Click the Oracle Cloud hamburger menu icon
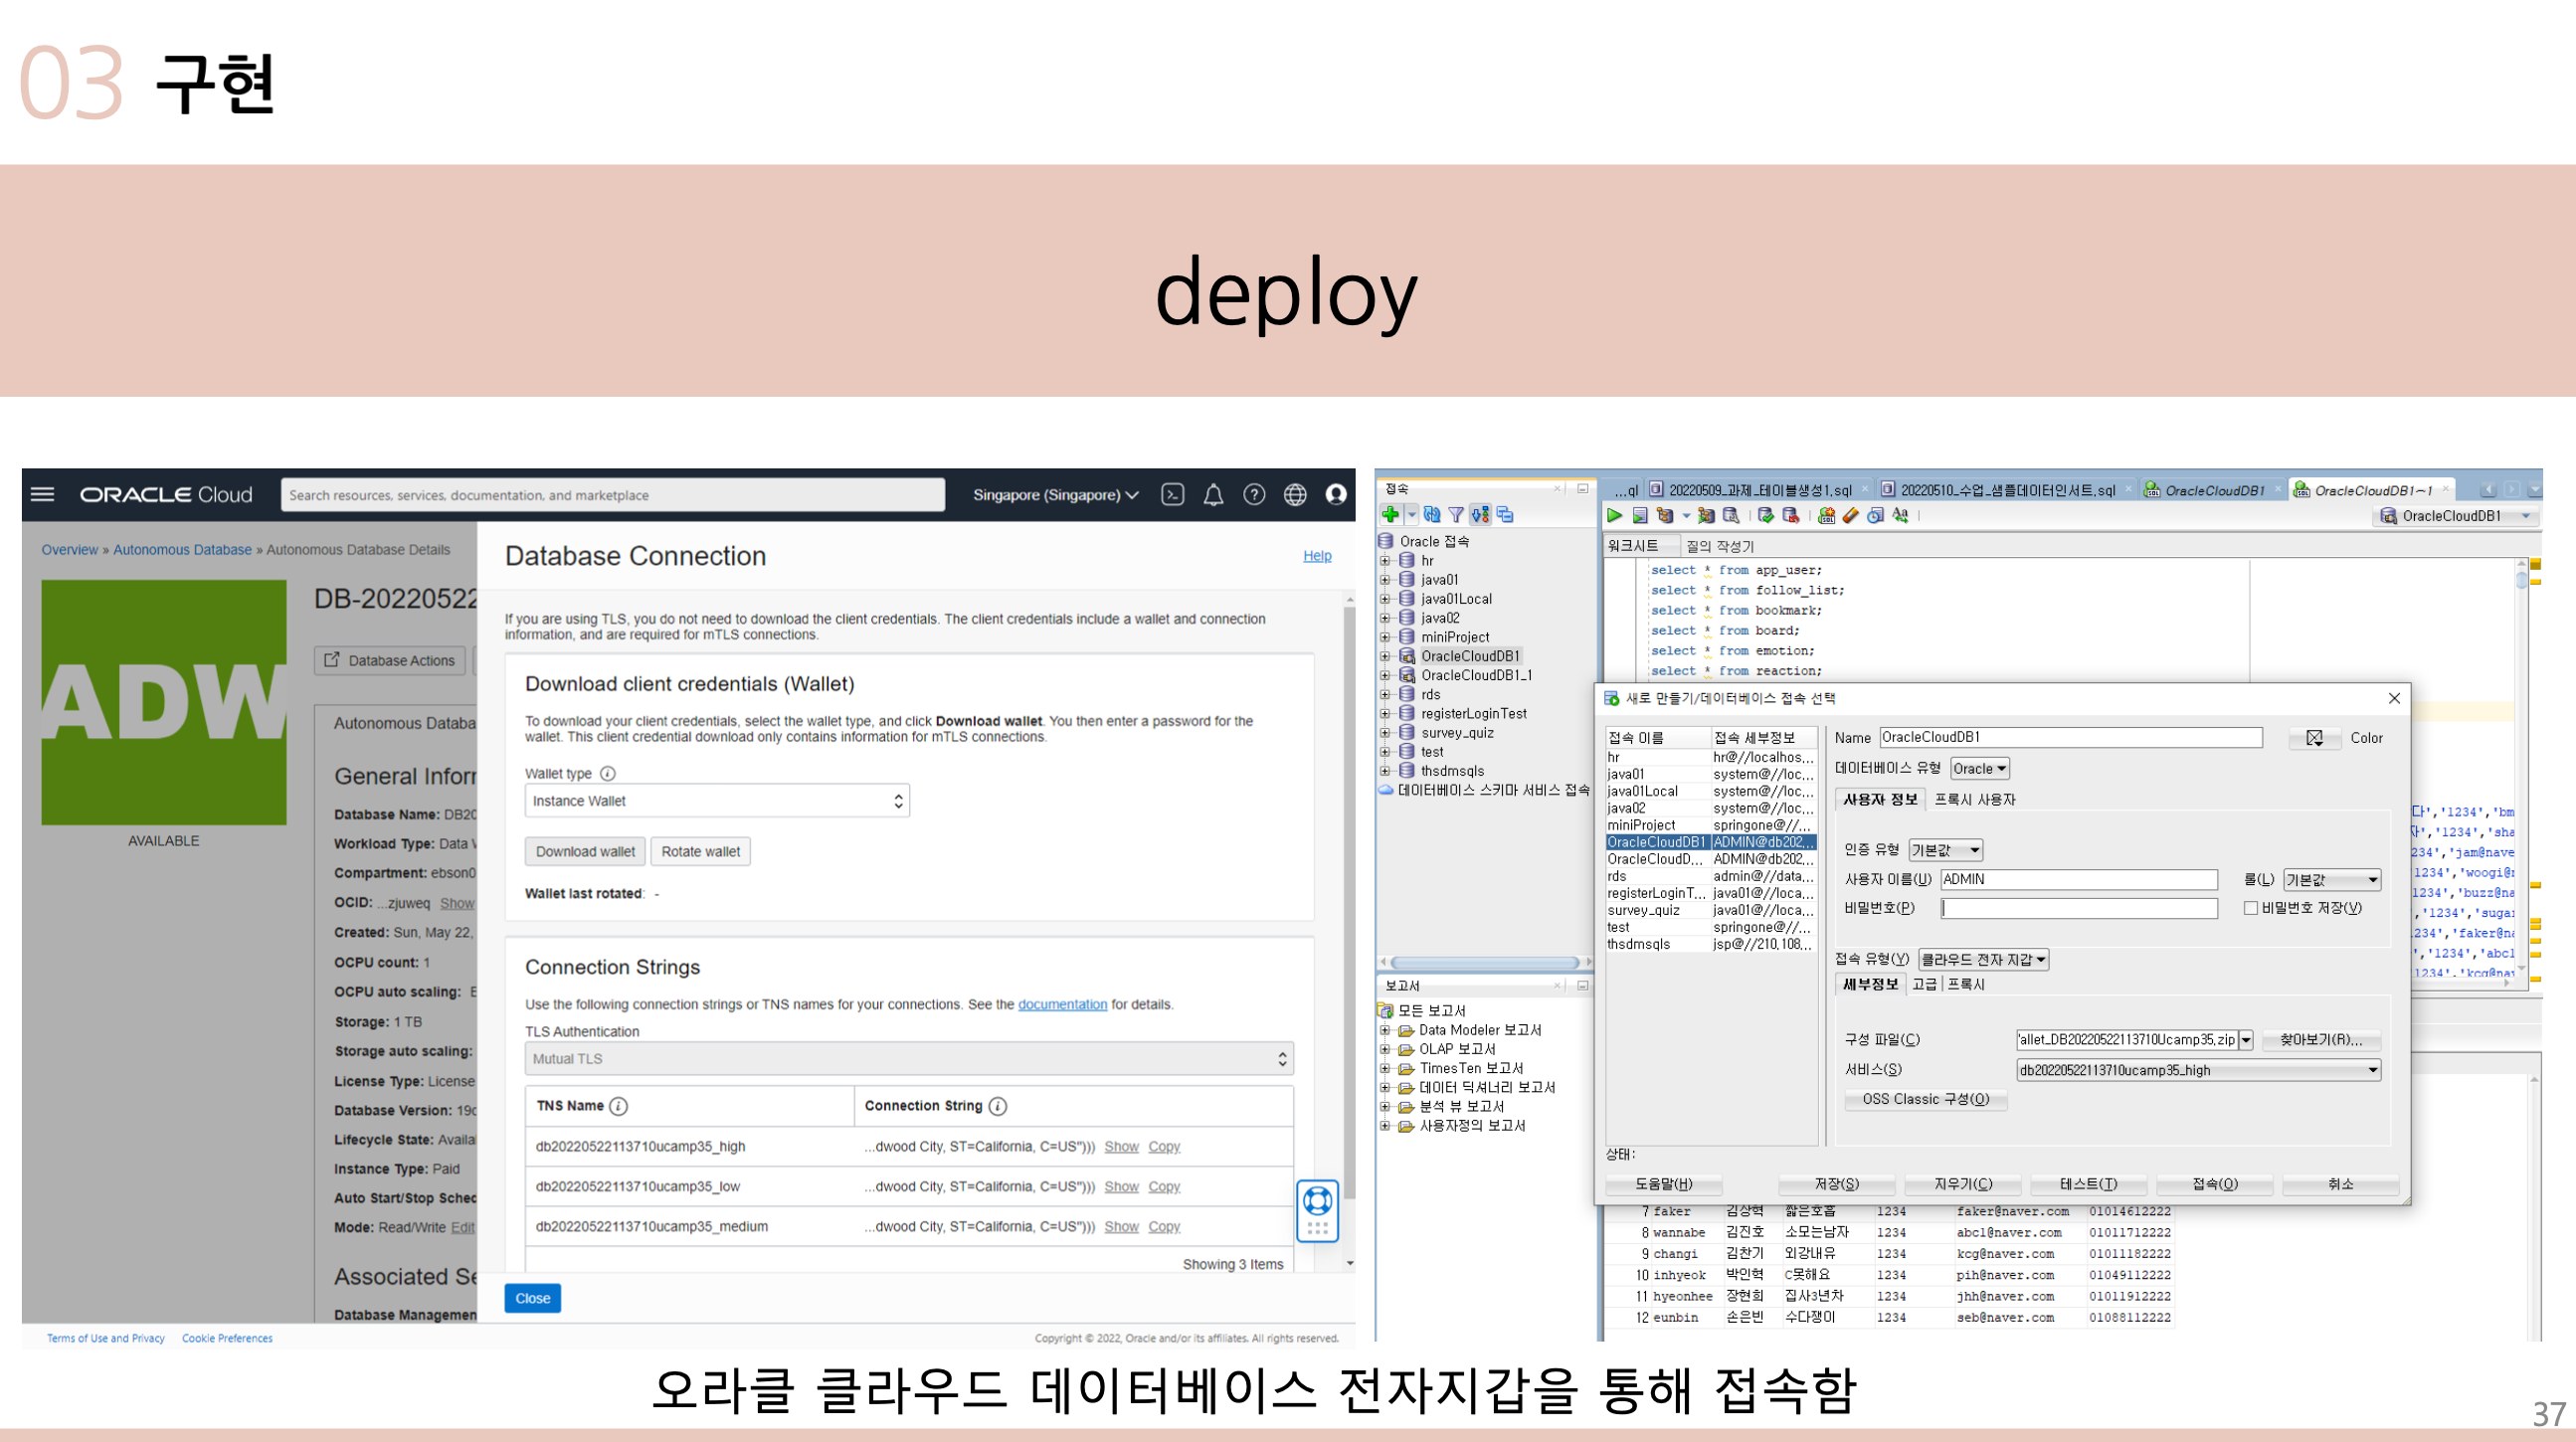The height and width of the screenshot is (1442, 2576). pyautogui.click(x=43, y=494)
